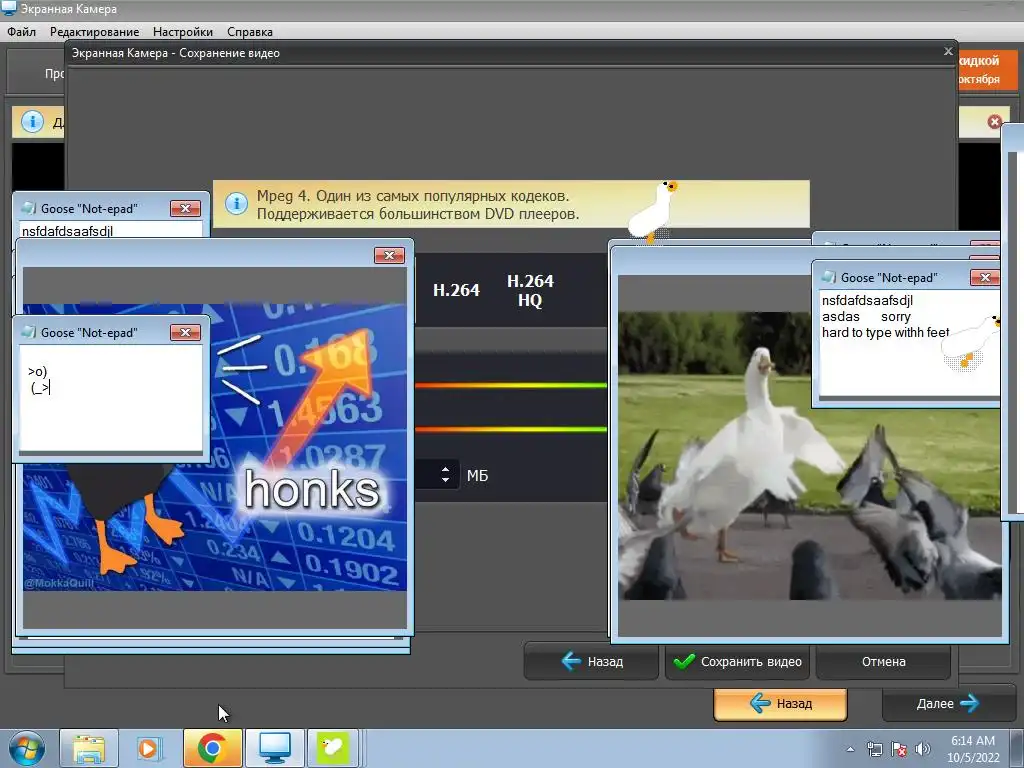Screen dimensions: 1024x768
Task: Click the Далее button in main window
Action: pyautogui.click(x=948, y=703)
